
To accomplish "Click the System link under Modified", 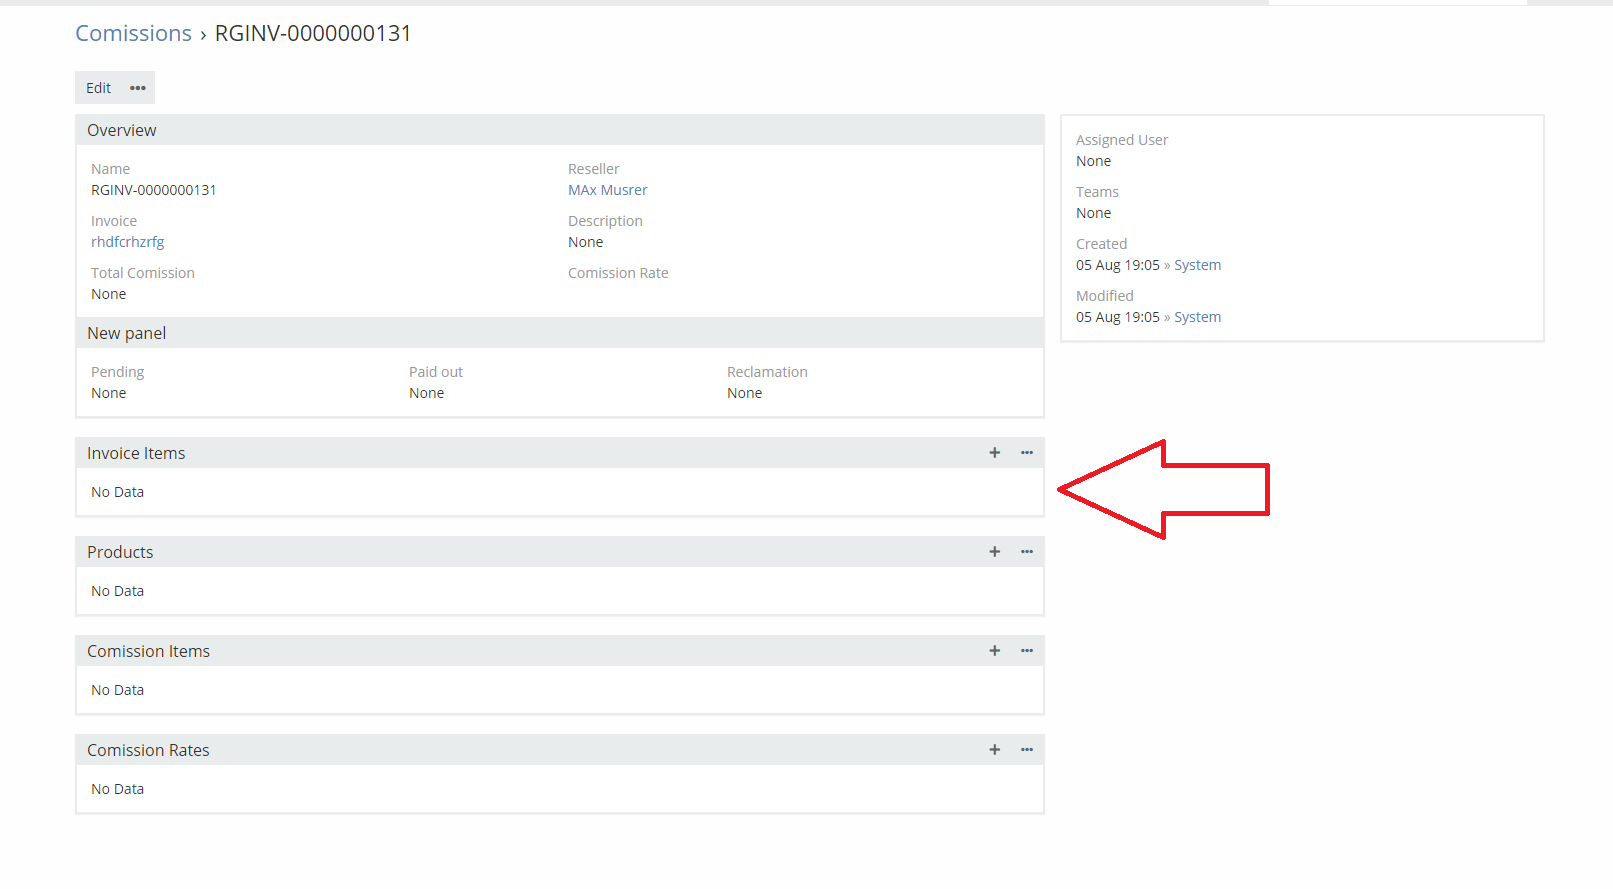I will [x=1197, y=317].
